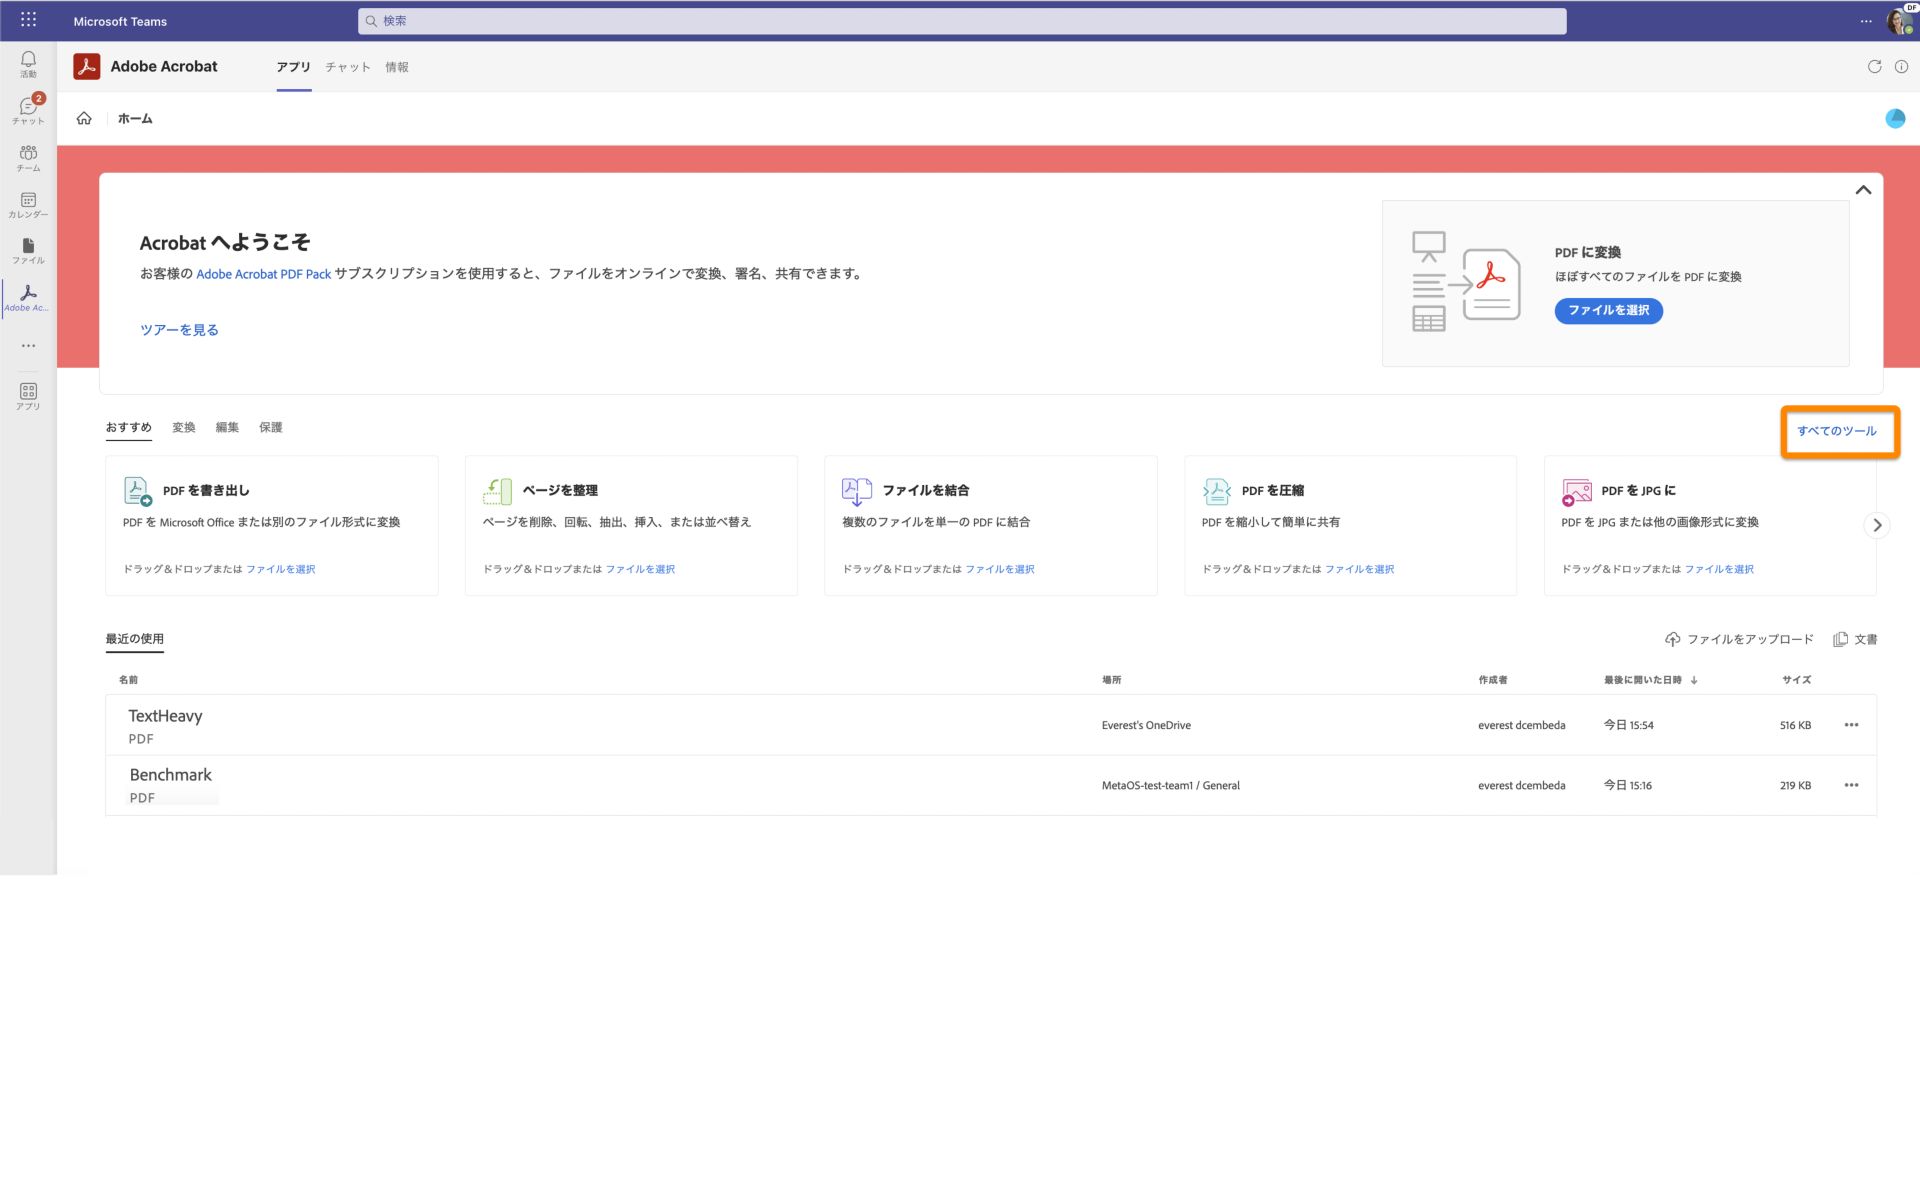Viewport: 1920px width, 1196px height.
Task: Open the app info circle icon
Action: click(1901, 66)
